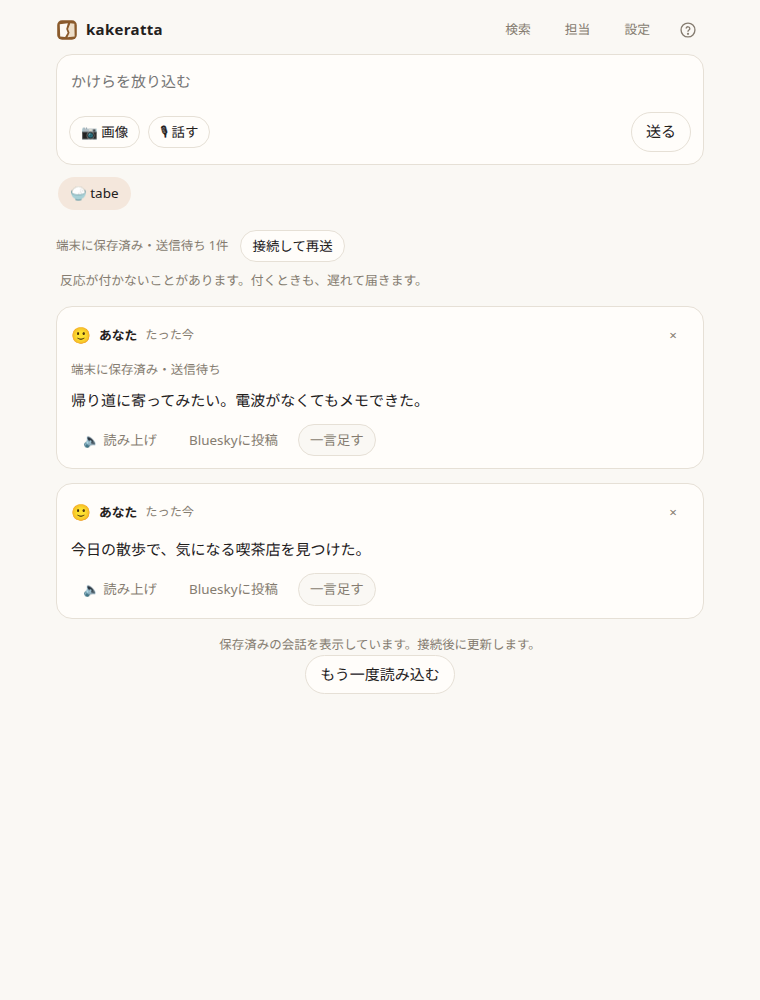The width and height of the screenshot is (760, 1000).
Task: Dismiss the 帰り道に寄ってみたい post
Action: 673,335
